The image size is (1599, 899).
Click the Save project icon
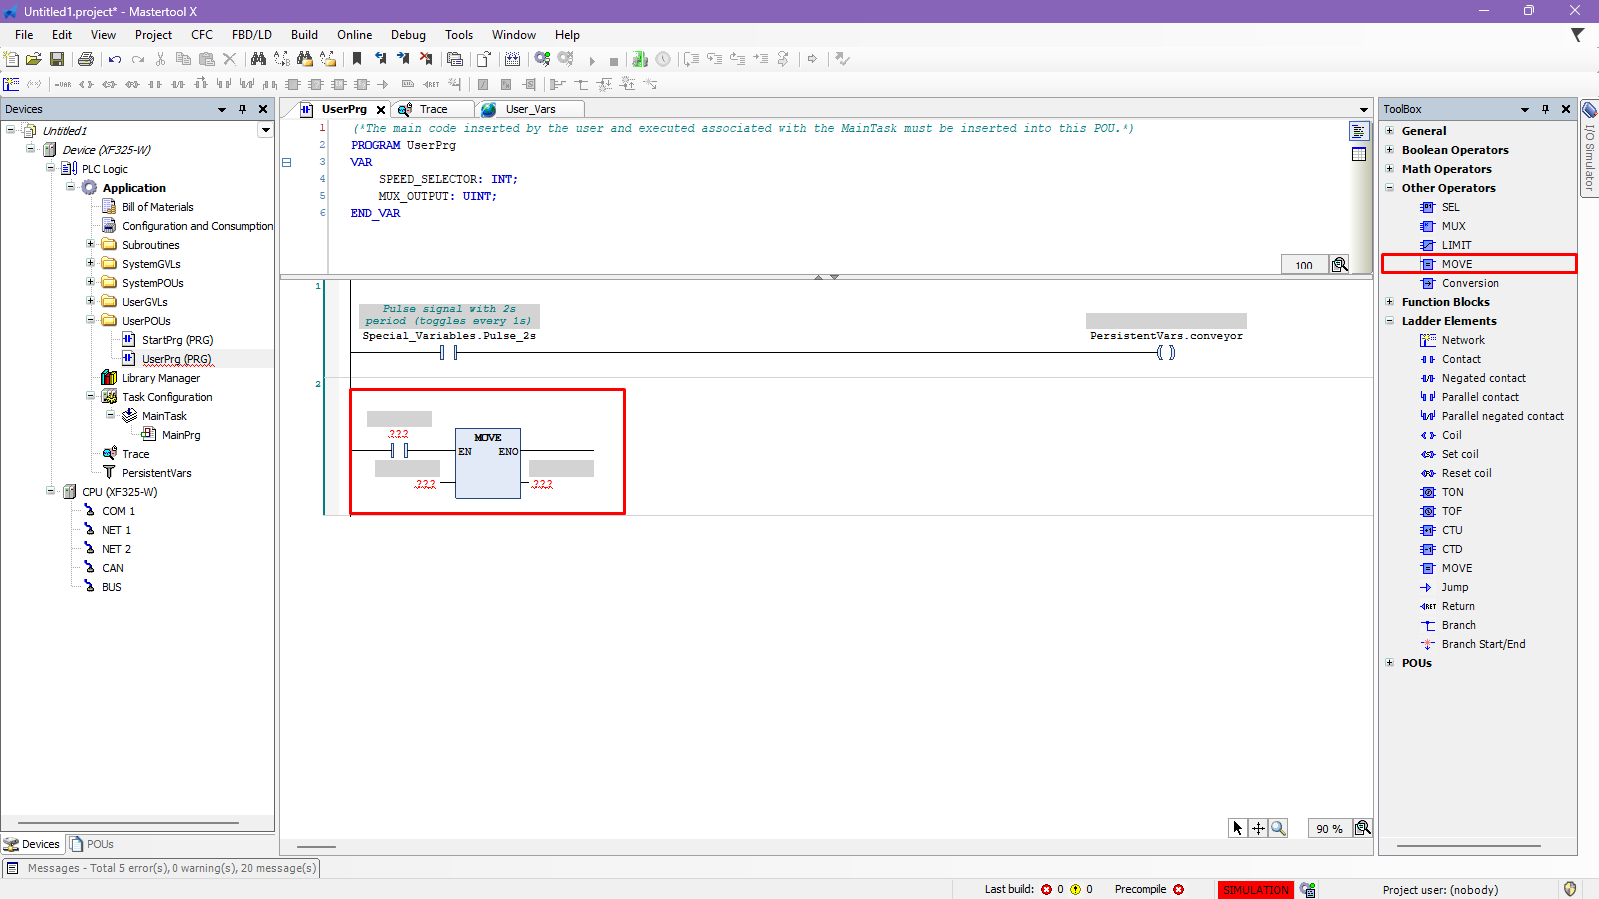57,60
